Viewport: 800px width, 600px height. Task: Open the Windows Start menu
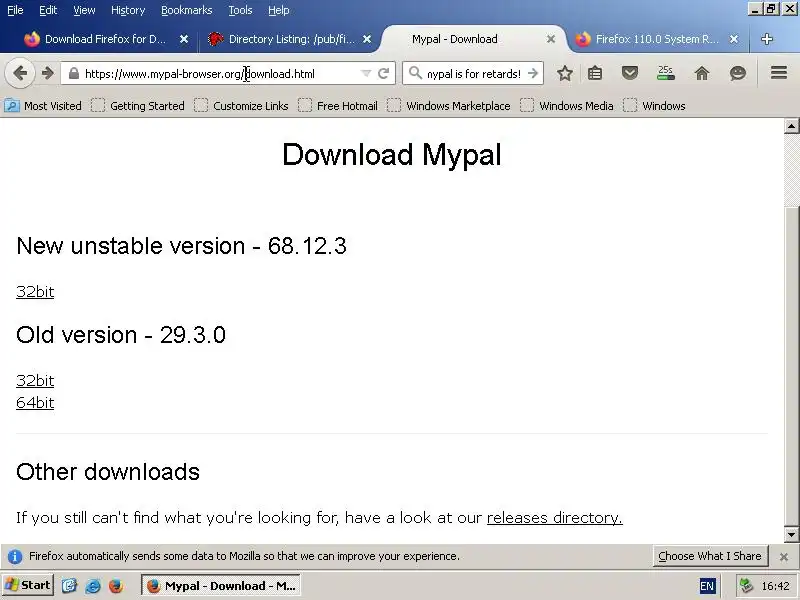tap(28, 585)
